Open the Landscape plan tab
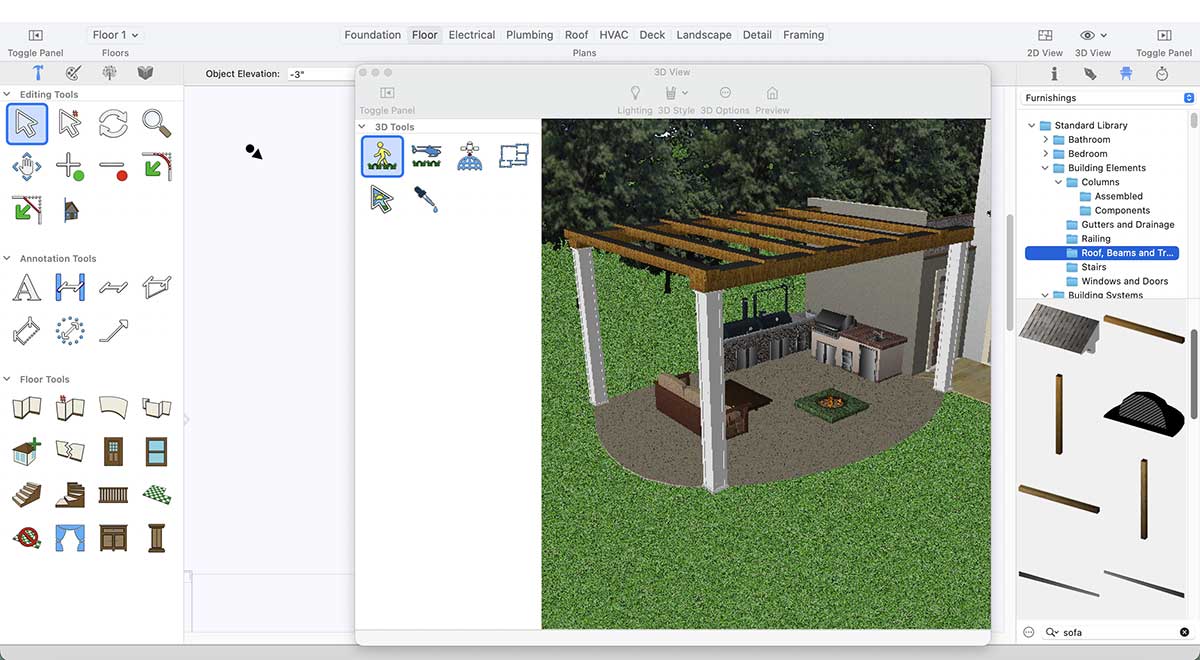This screenshot has height=660, width=1200. pyautogui.click(x=703, y=35)
